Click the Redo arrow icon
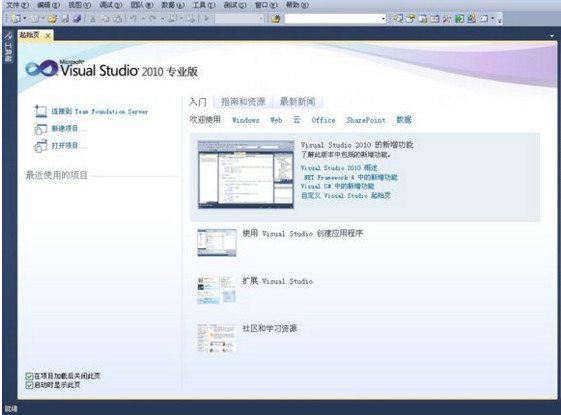Screen dimensions: 561x415 (153, 18)
